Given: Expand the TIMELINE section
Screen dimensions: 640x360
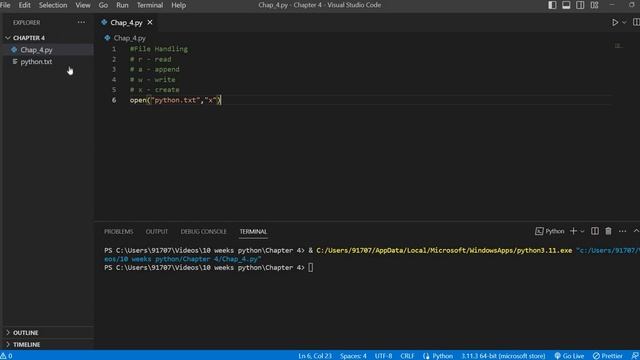Looking at the screenshot, I should (27, 344).
